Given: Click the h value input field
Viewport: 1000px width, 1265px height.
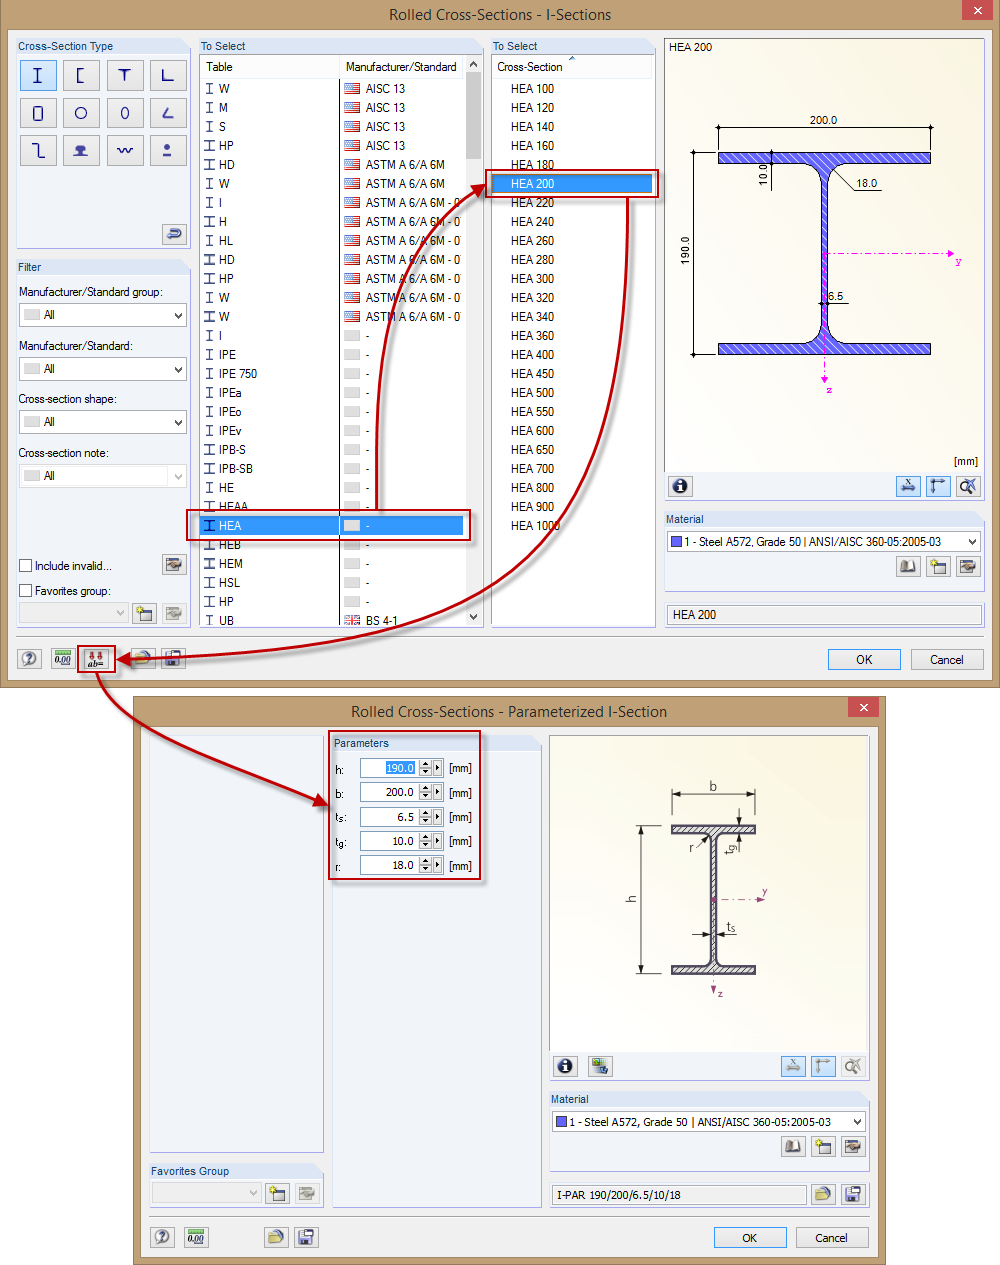Looking at the screenshot, I should tap(389, 768).
